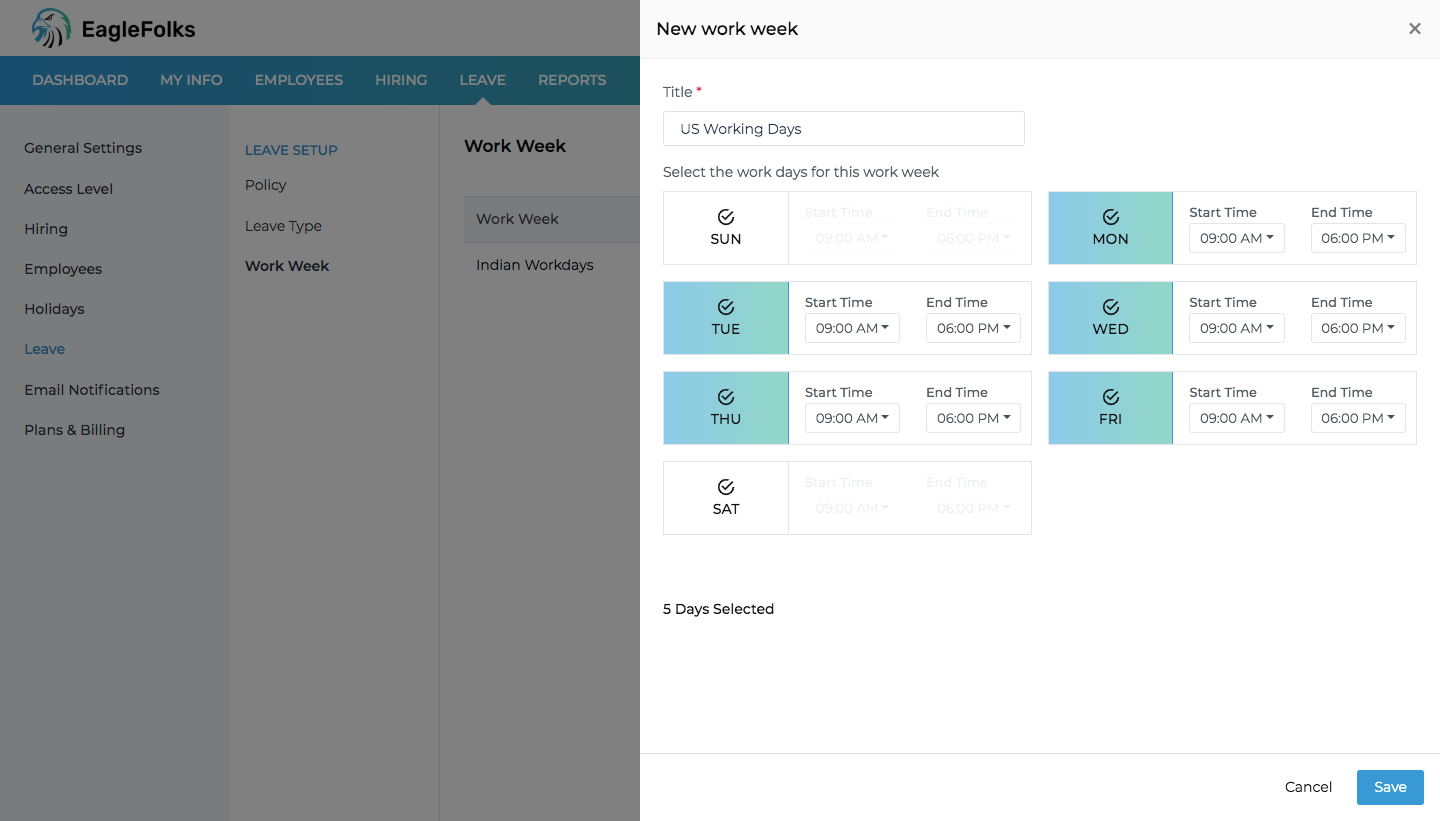Toggle MON work day off
Image resolution: width=1440 pixels, height=821 pixels.
[x=1110, y=228]
